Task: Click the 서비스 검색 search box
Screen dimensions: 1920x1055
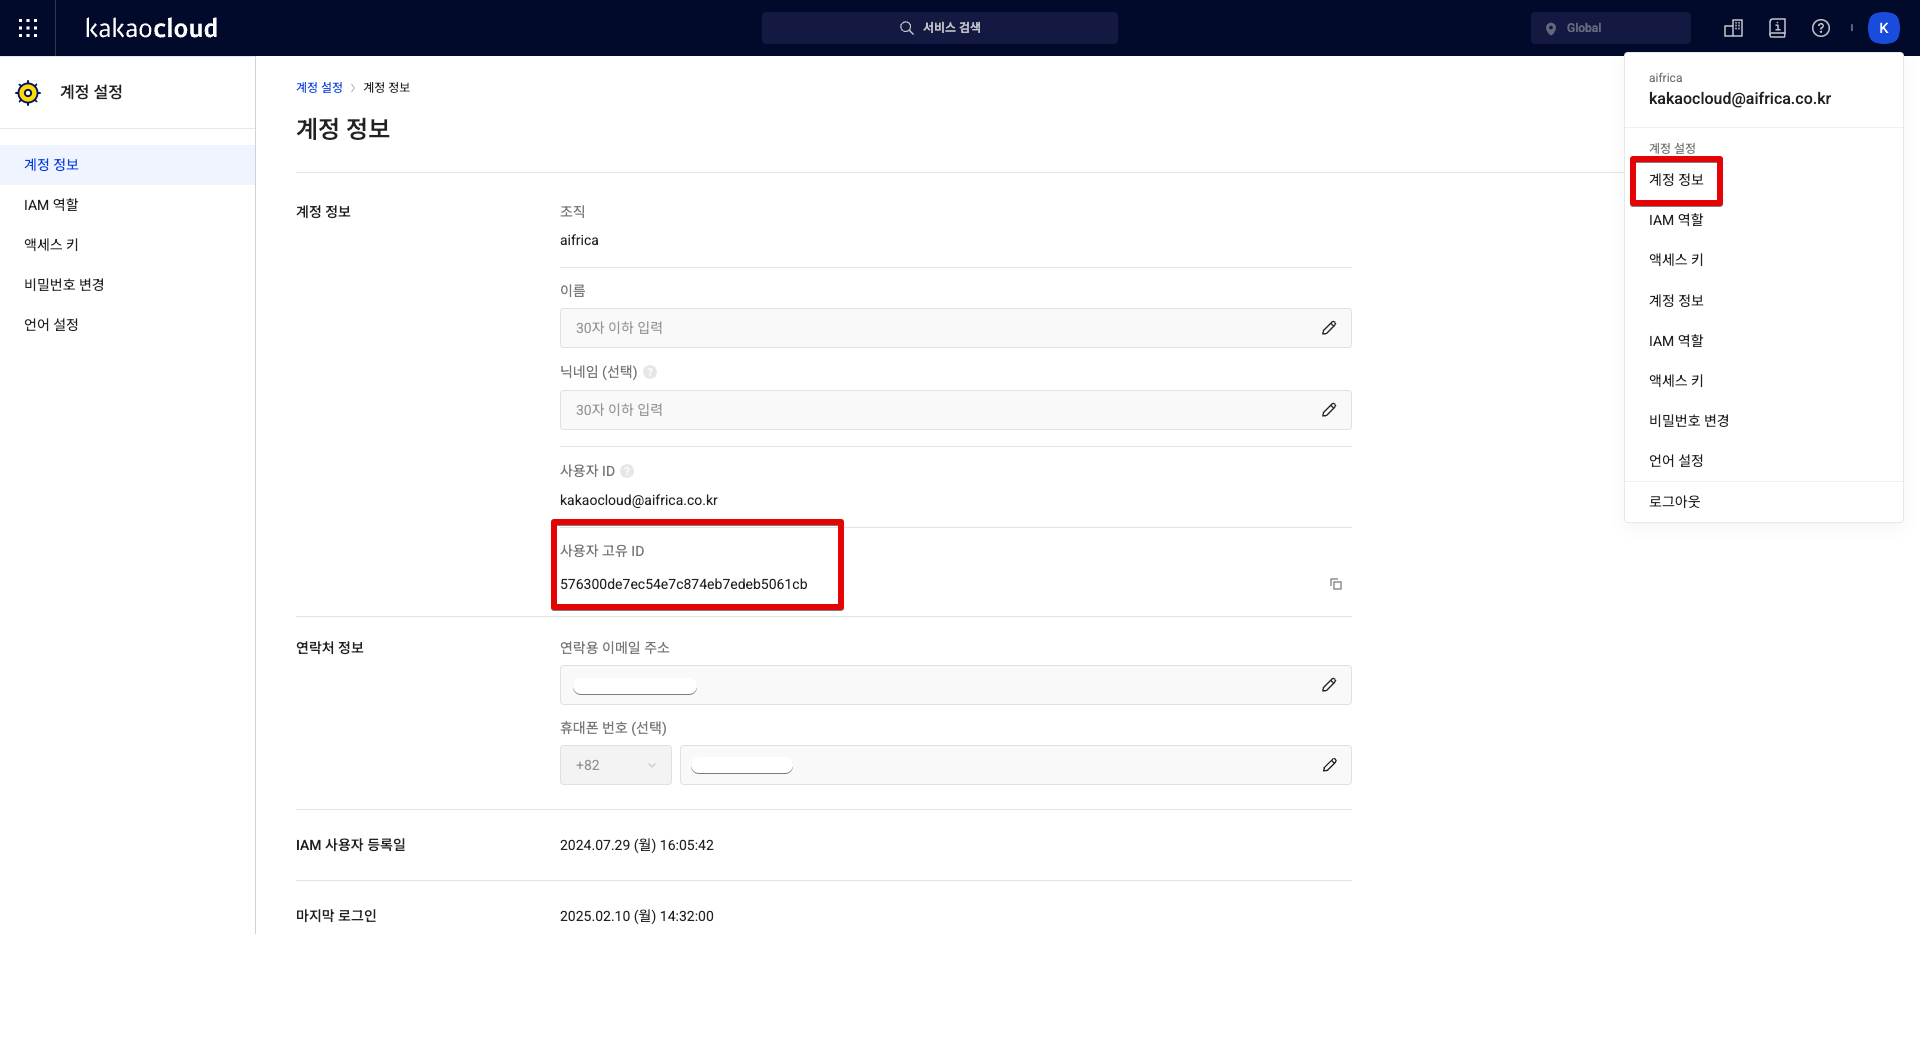Action: 940,28
